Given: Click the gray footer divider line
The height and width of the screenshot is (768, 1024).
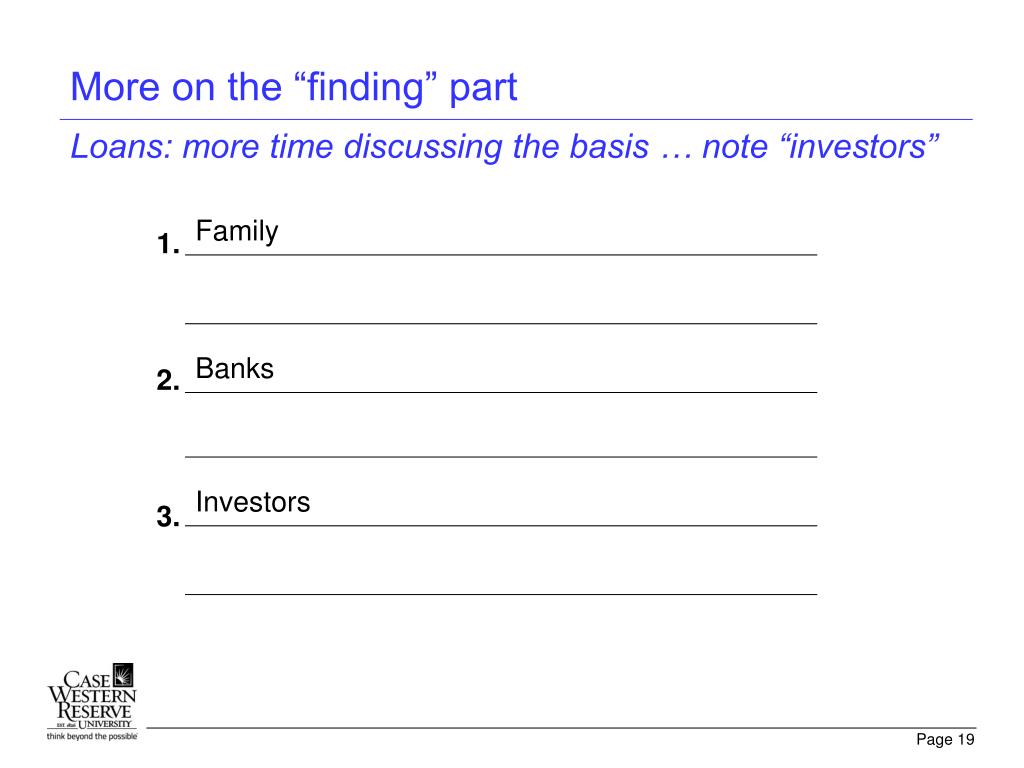Looking at the screenshot, I should (561, 728).
